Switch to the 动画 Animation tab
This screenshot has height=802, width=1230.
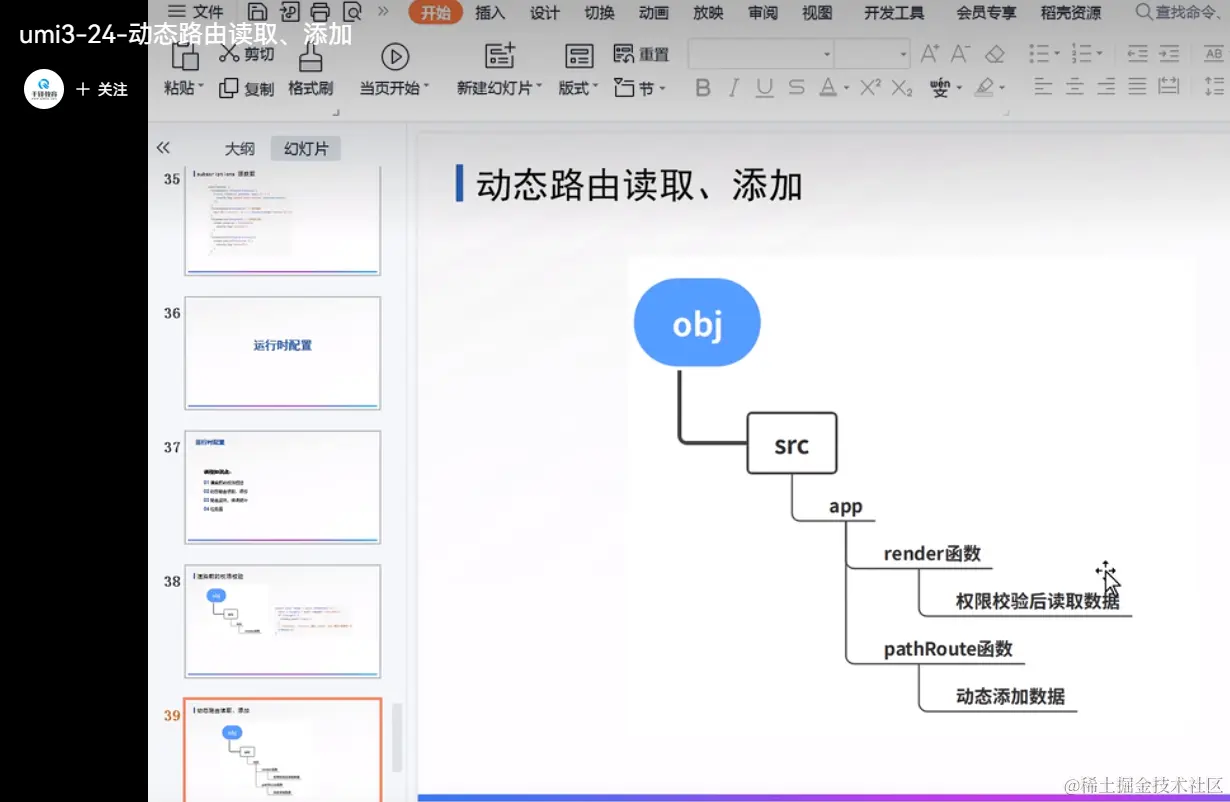pyautogui.click(x=653, y=13)
